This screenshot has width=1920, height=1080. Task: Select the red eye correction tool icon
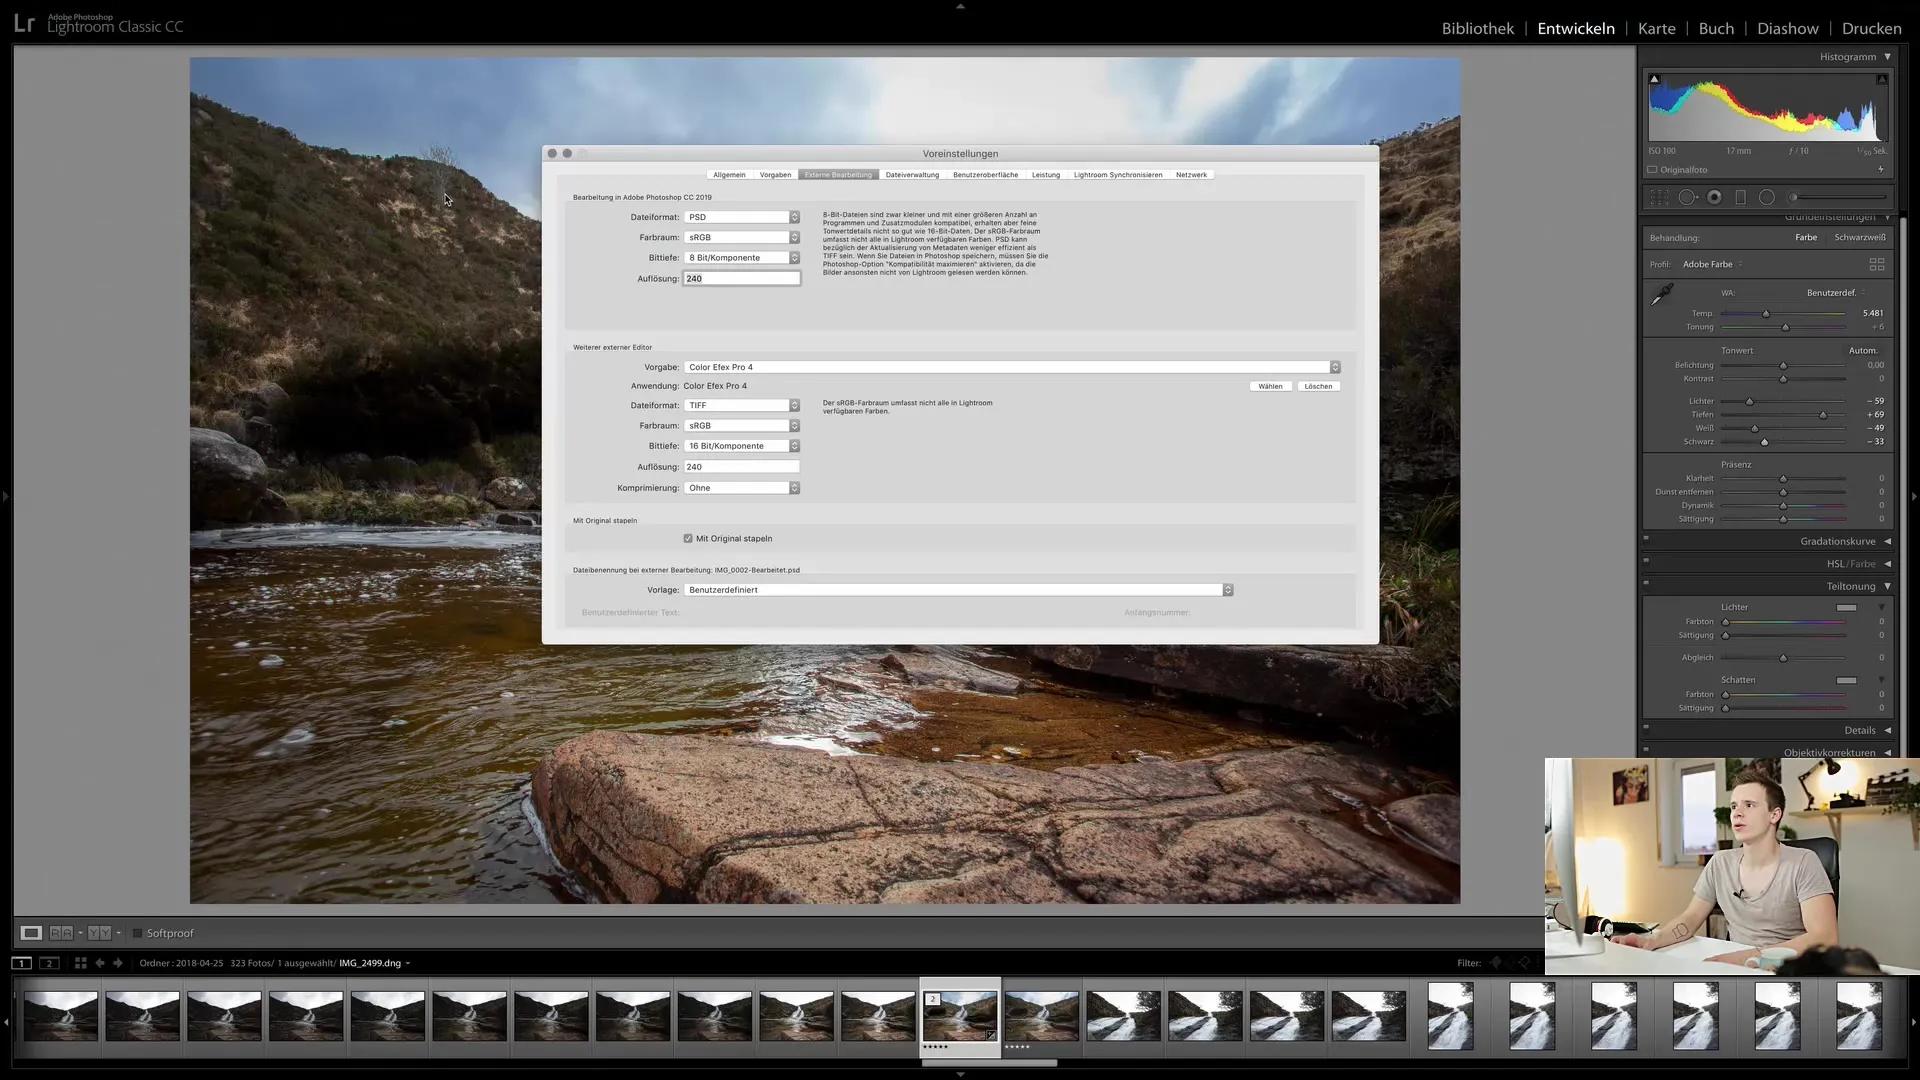pos(1714,197)
